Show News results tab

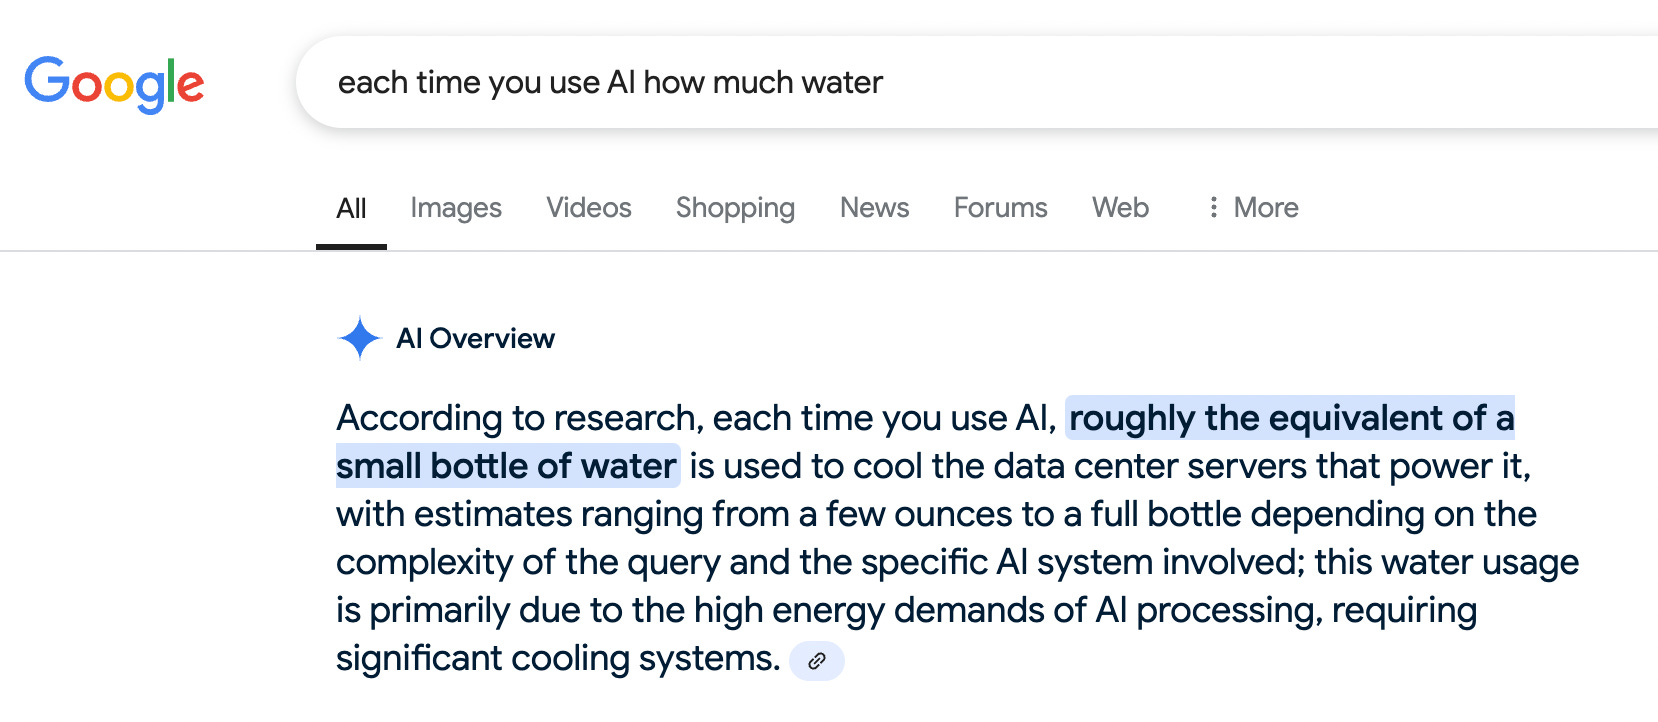point(874,208)
